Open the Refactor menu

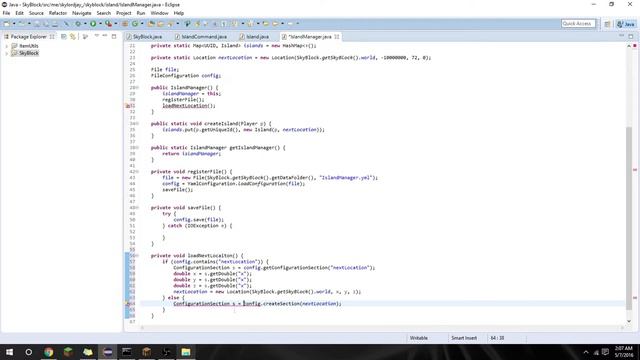58,13
